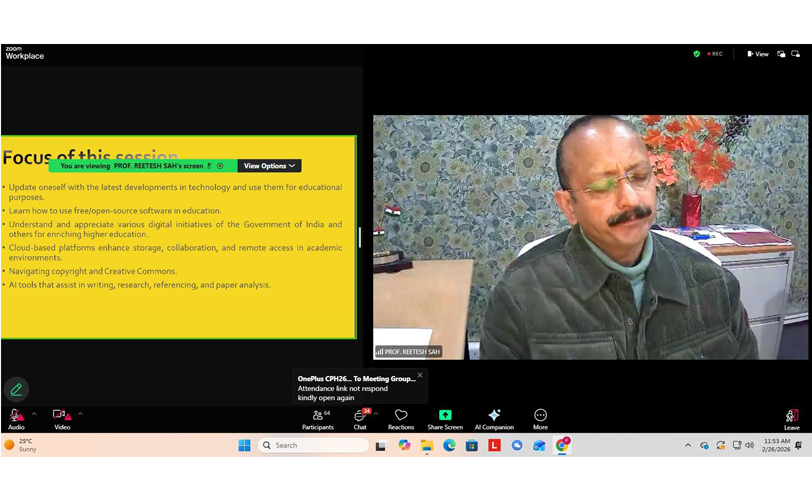Click the 'Focus of this session' slide heading
The width and height of the screenshot is (812, 504).
point(91,156)
